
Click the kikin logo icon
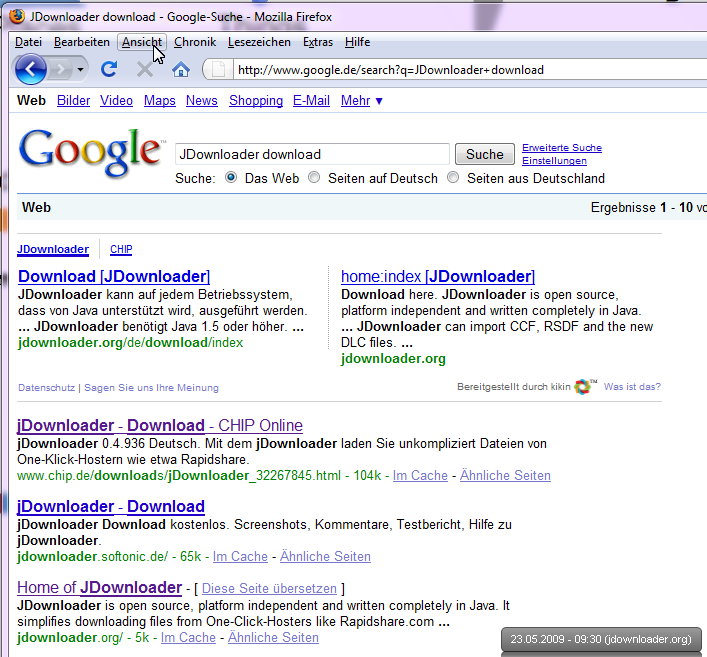(x=583, y=386)
